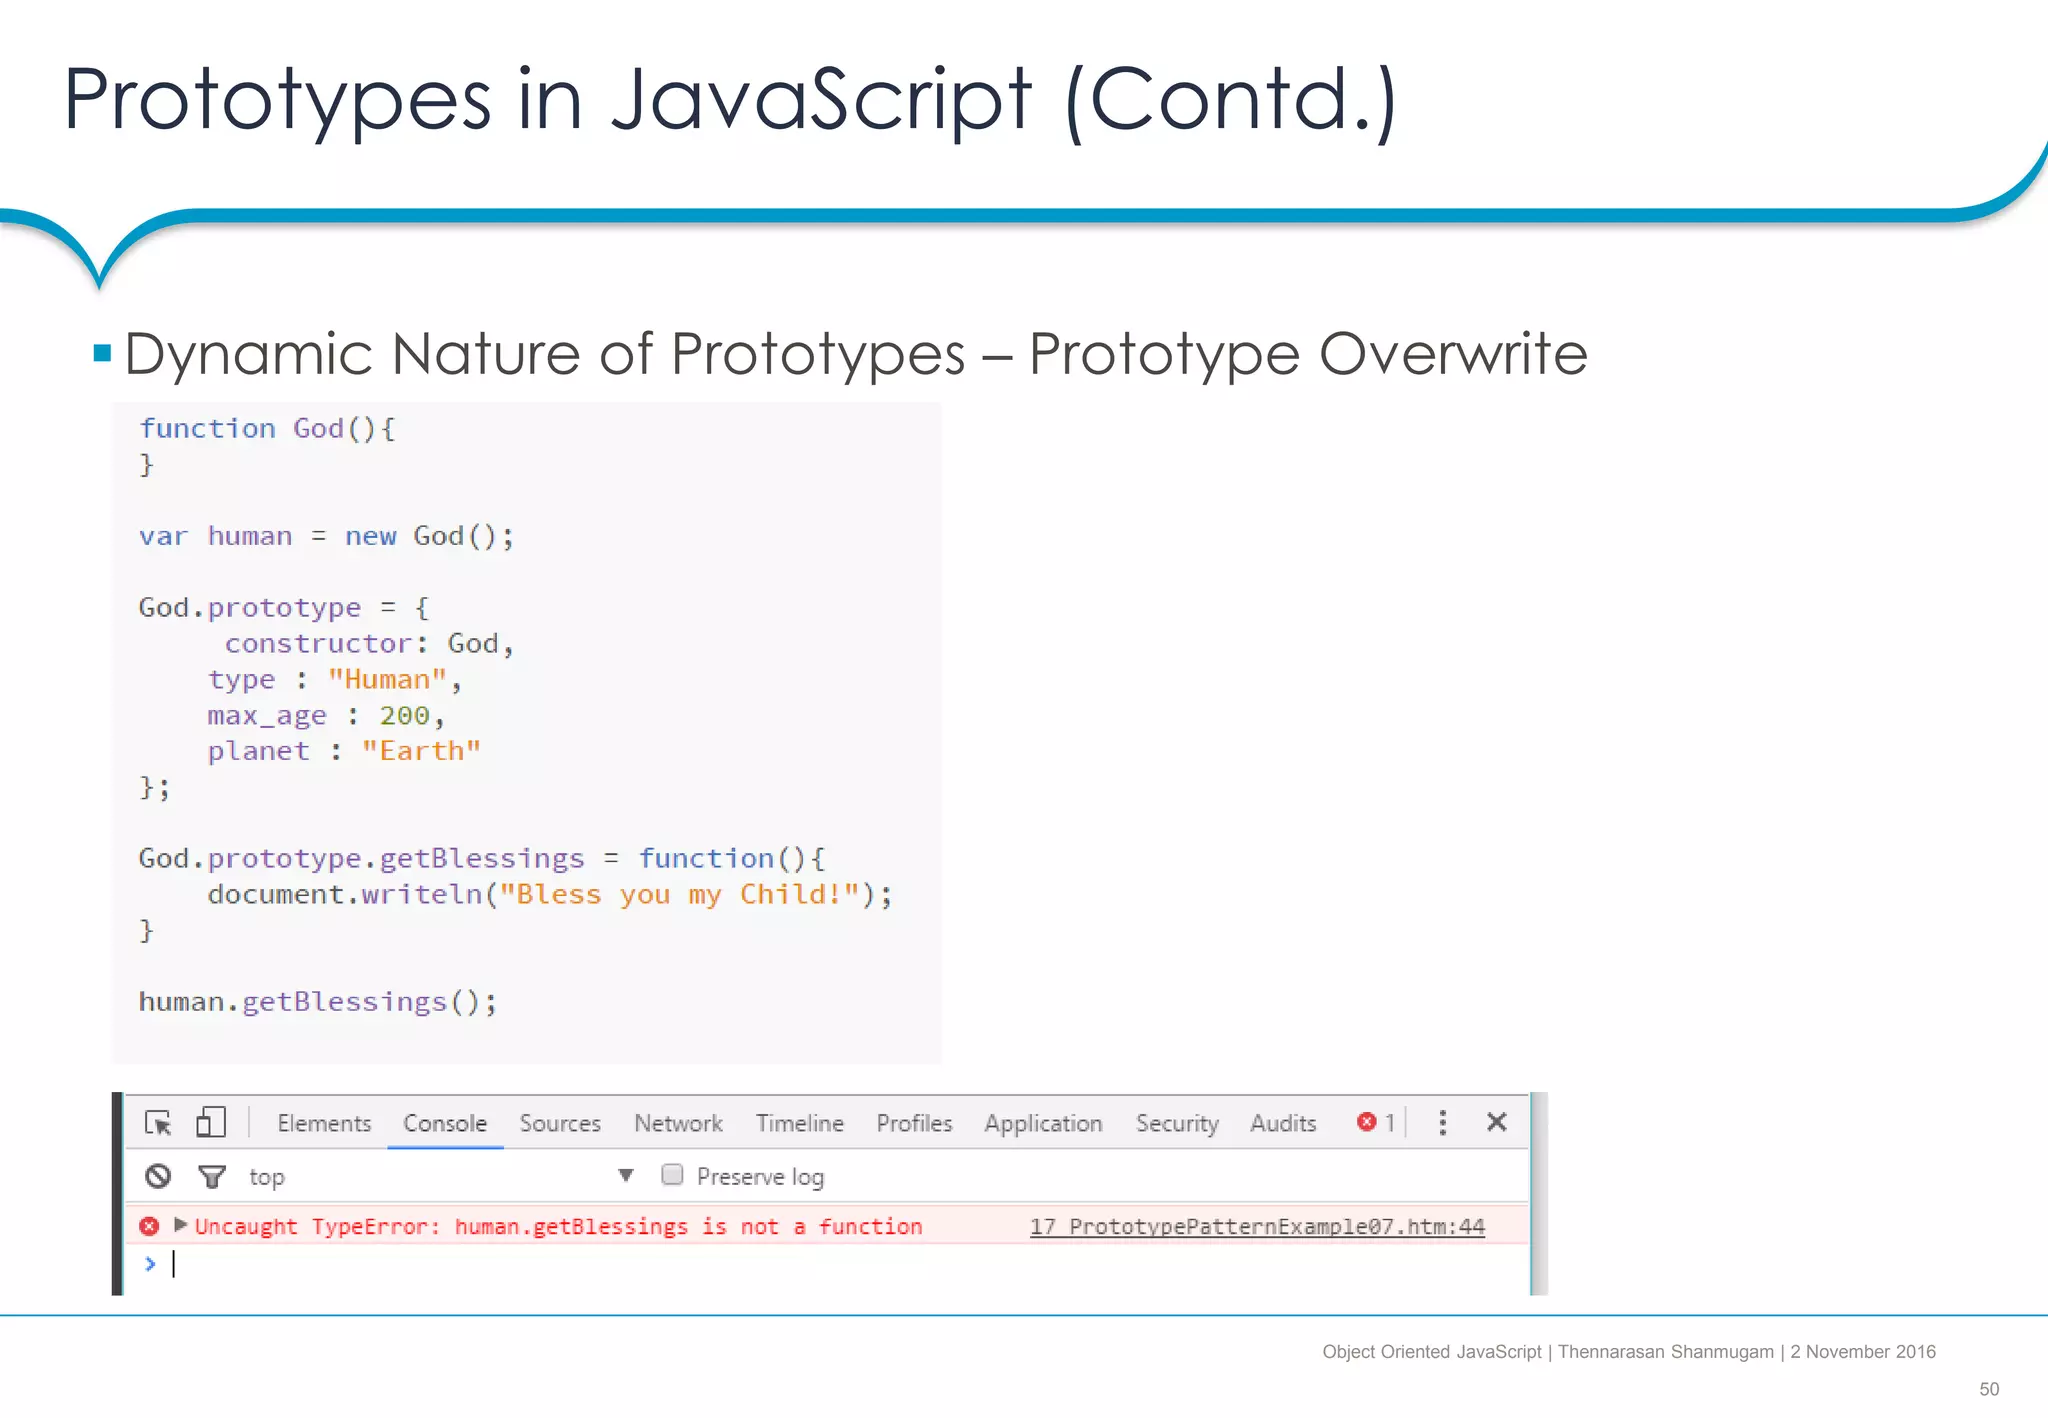Click the 'function God(){' code line

[x=267, y=429]
